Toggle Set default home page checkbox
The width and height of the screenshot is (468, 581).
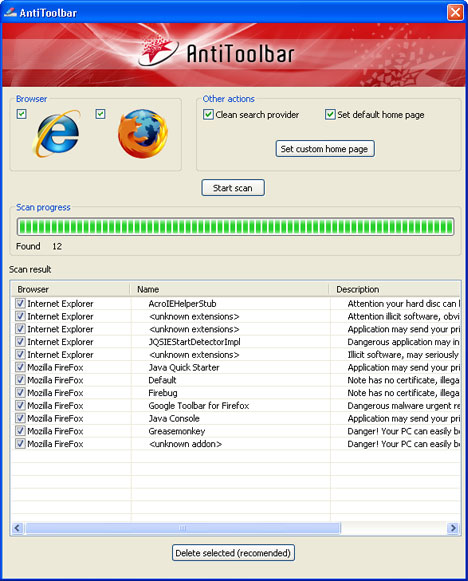point(330,114)
